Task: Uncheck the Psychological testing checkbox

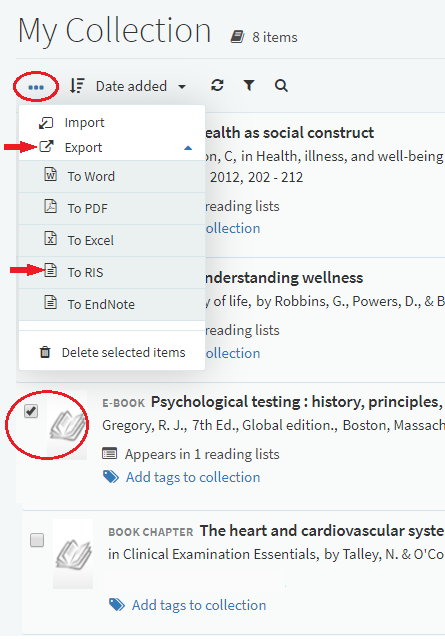Action: click(31, 411)
